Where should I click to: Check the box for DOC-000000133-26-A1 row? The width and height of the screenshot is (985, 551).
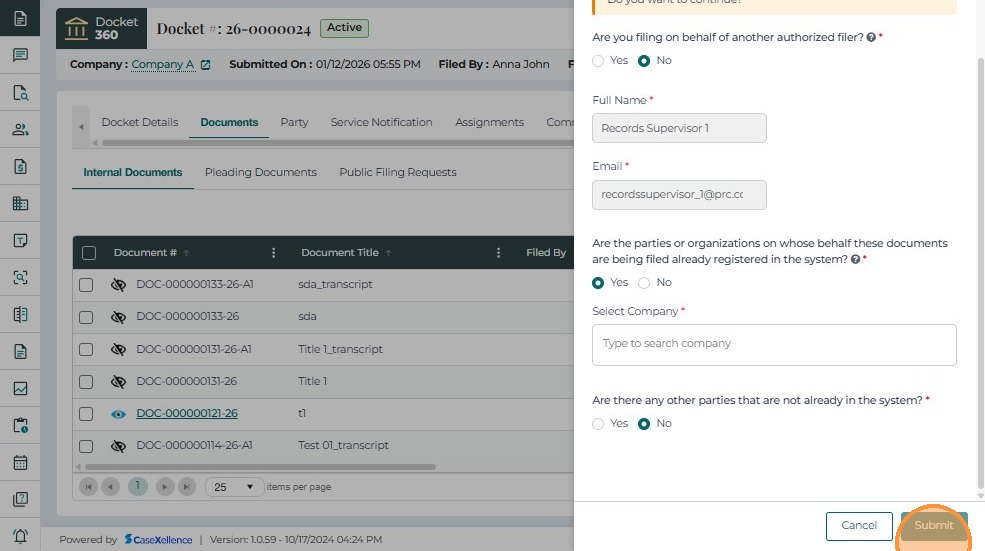(87, 285)
